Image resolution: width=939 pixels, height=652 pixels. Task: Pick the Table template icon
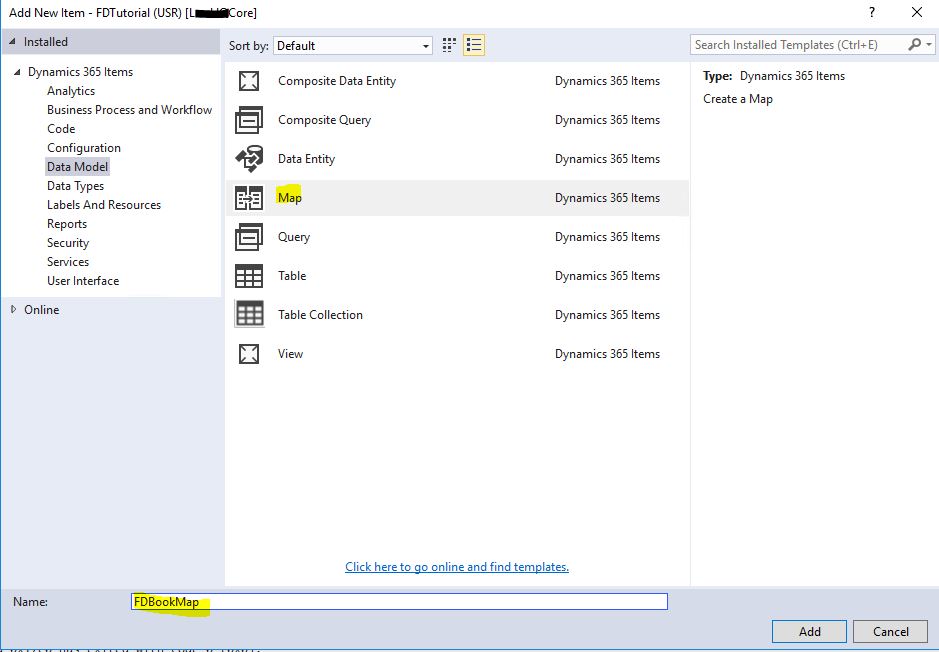click(x=248, y=276)
